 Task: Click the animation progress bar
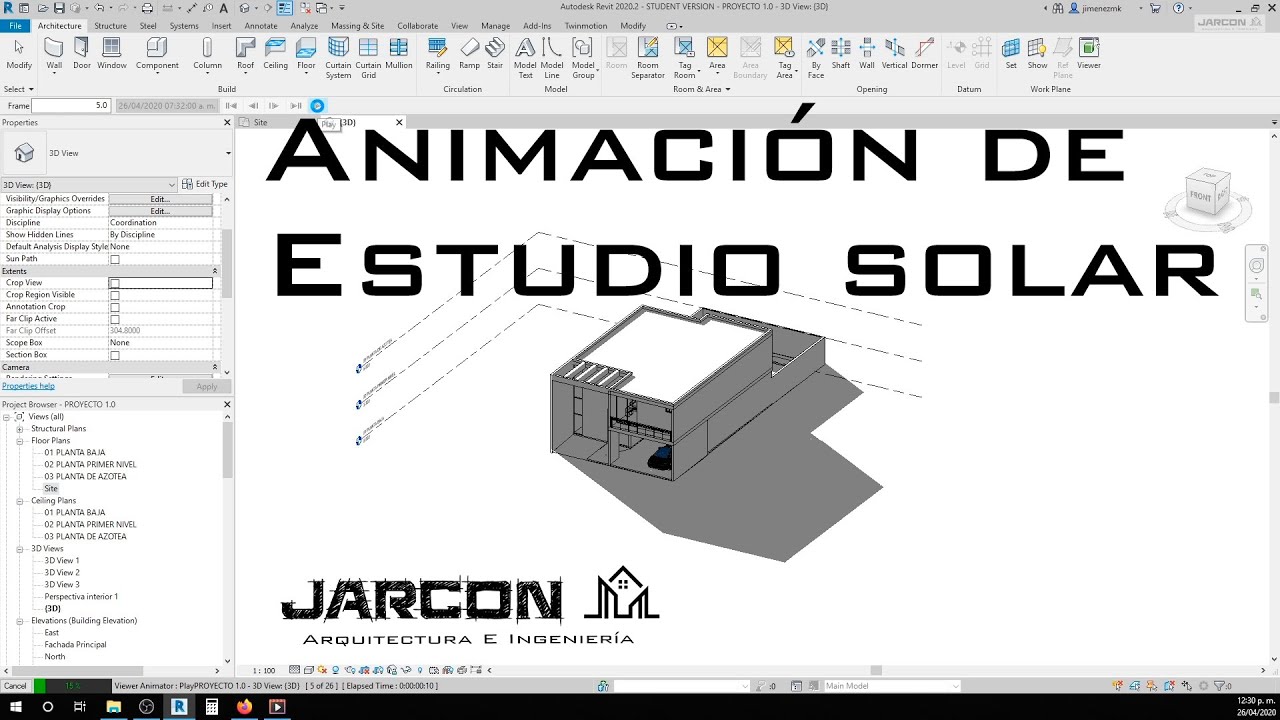coord(72,686)
